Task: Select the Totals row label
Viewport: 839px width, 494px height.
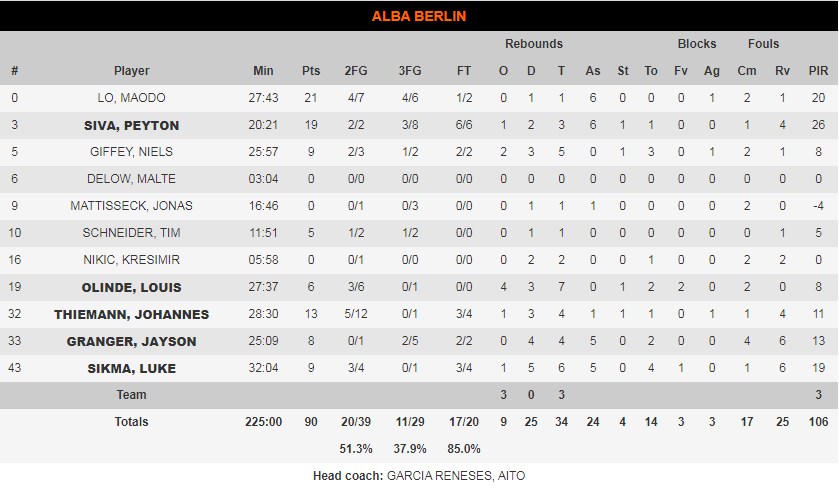Action: [x=131, y=422]
